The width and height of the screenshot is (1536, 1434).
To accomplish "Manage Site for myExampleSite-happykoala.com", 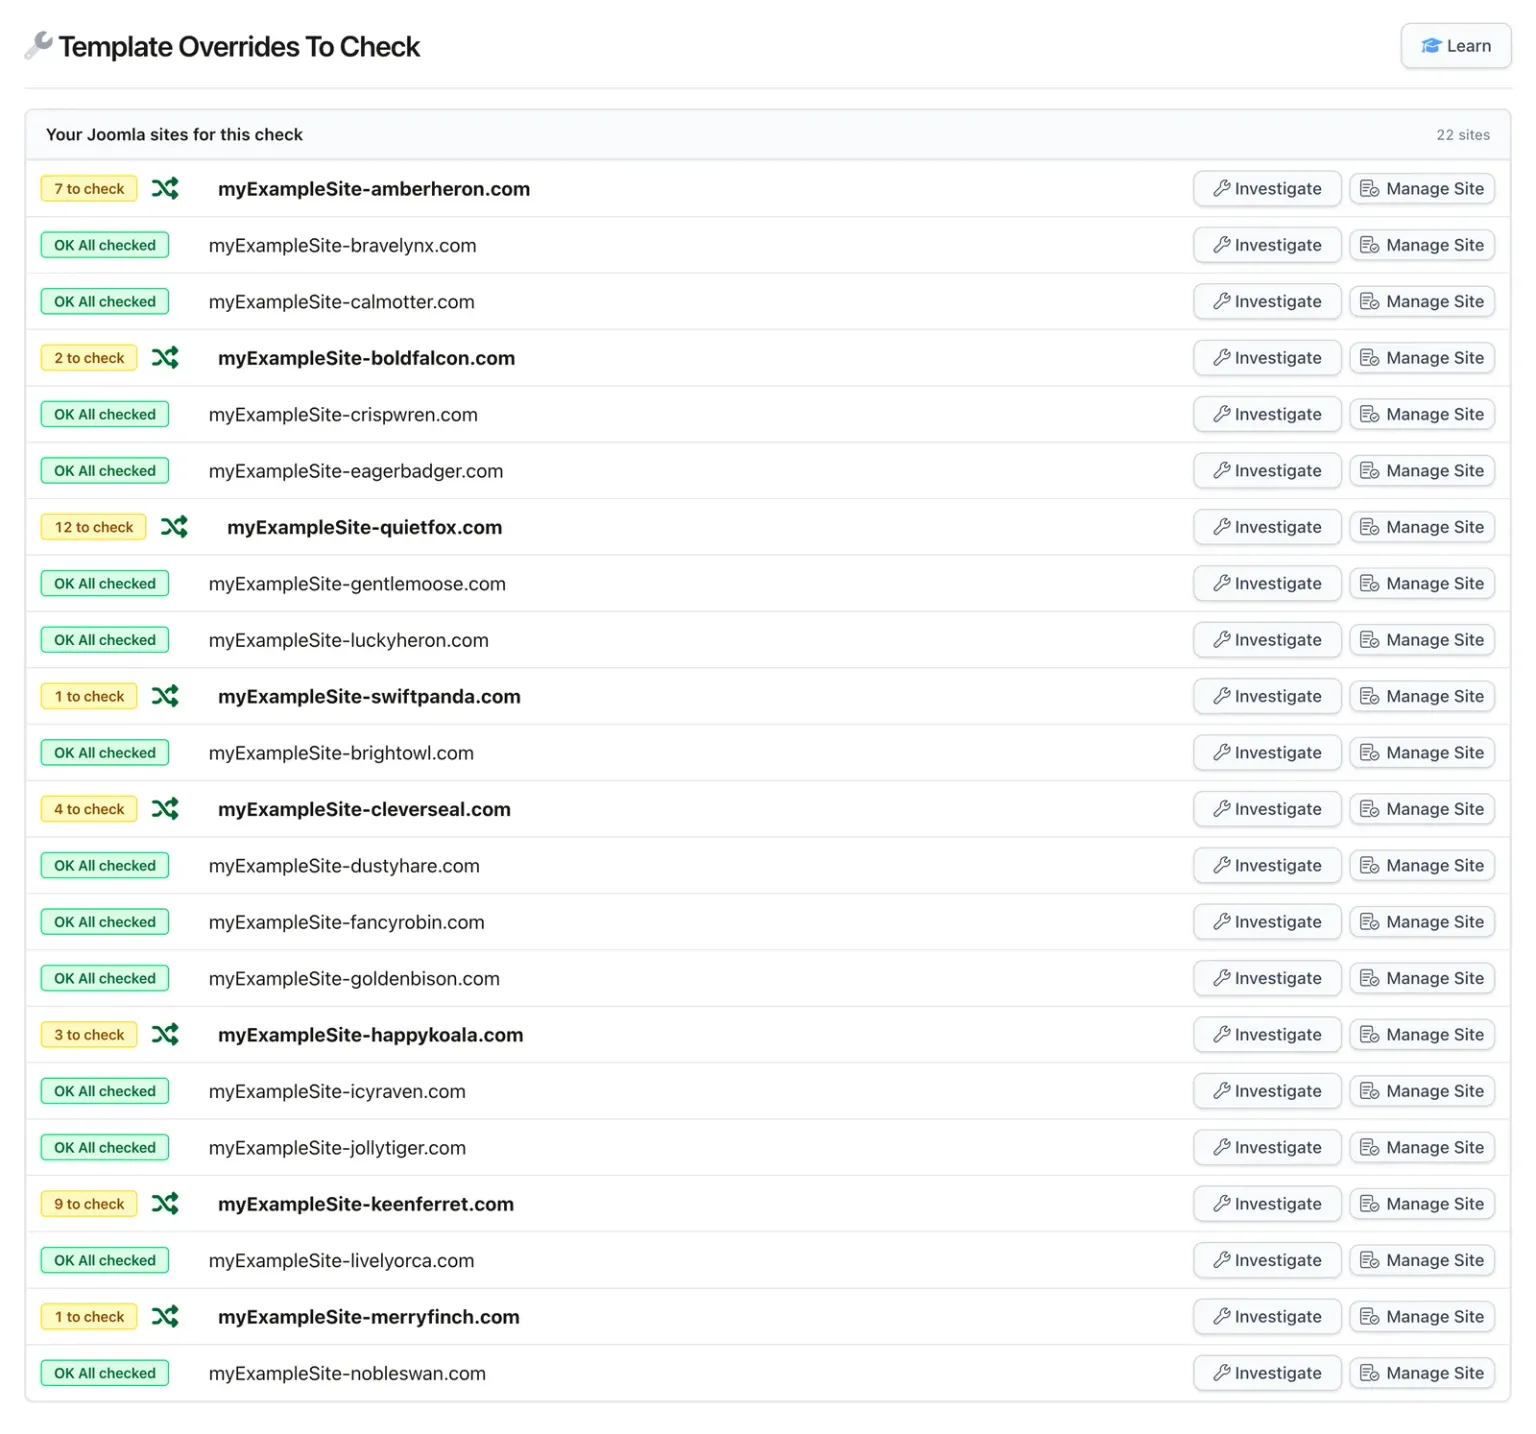I will point(1422,1034).
